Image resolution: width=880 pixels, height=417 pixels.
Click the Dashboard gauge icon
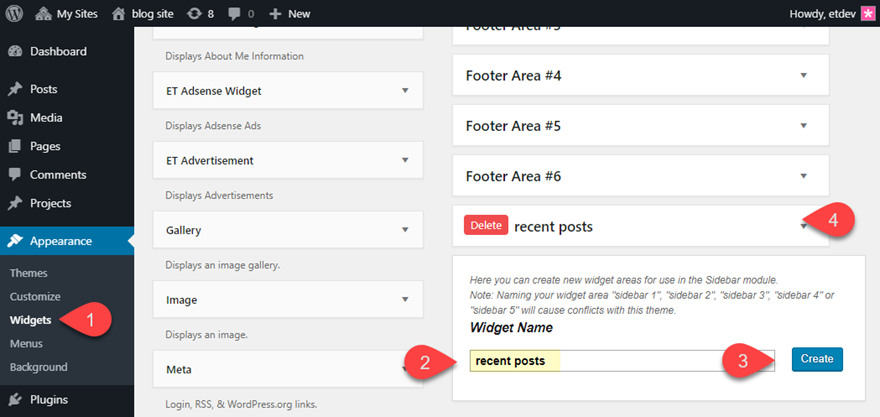click(x=15, y=51)
